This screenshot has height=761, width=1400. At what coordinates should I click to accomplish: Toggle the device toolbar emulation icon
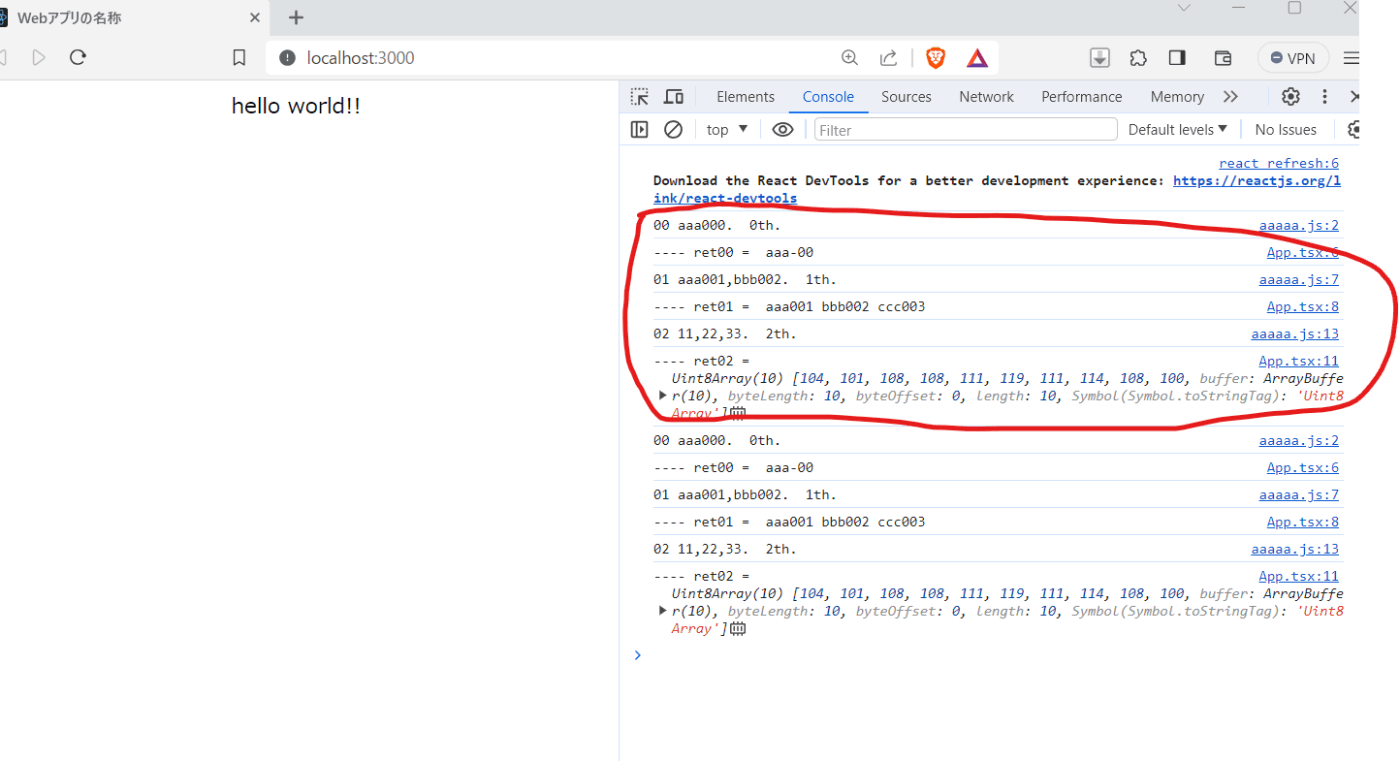tap(673, 96)
